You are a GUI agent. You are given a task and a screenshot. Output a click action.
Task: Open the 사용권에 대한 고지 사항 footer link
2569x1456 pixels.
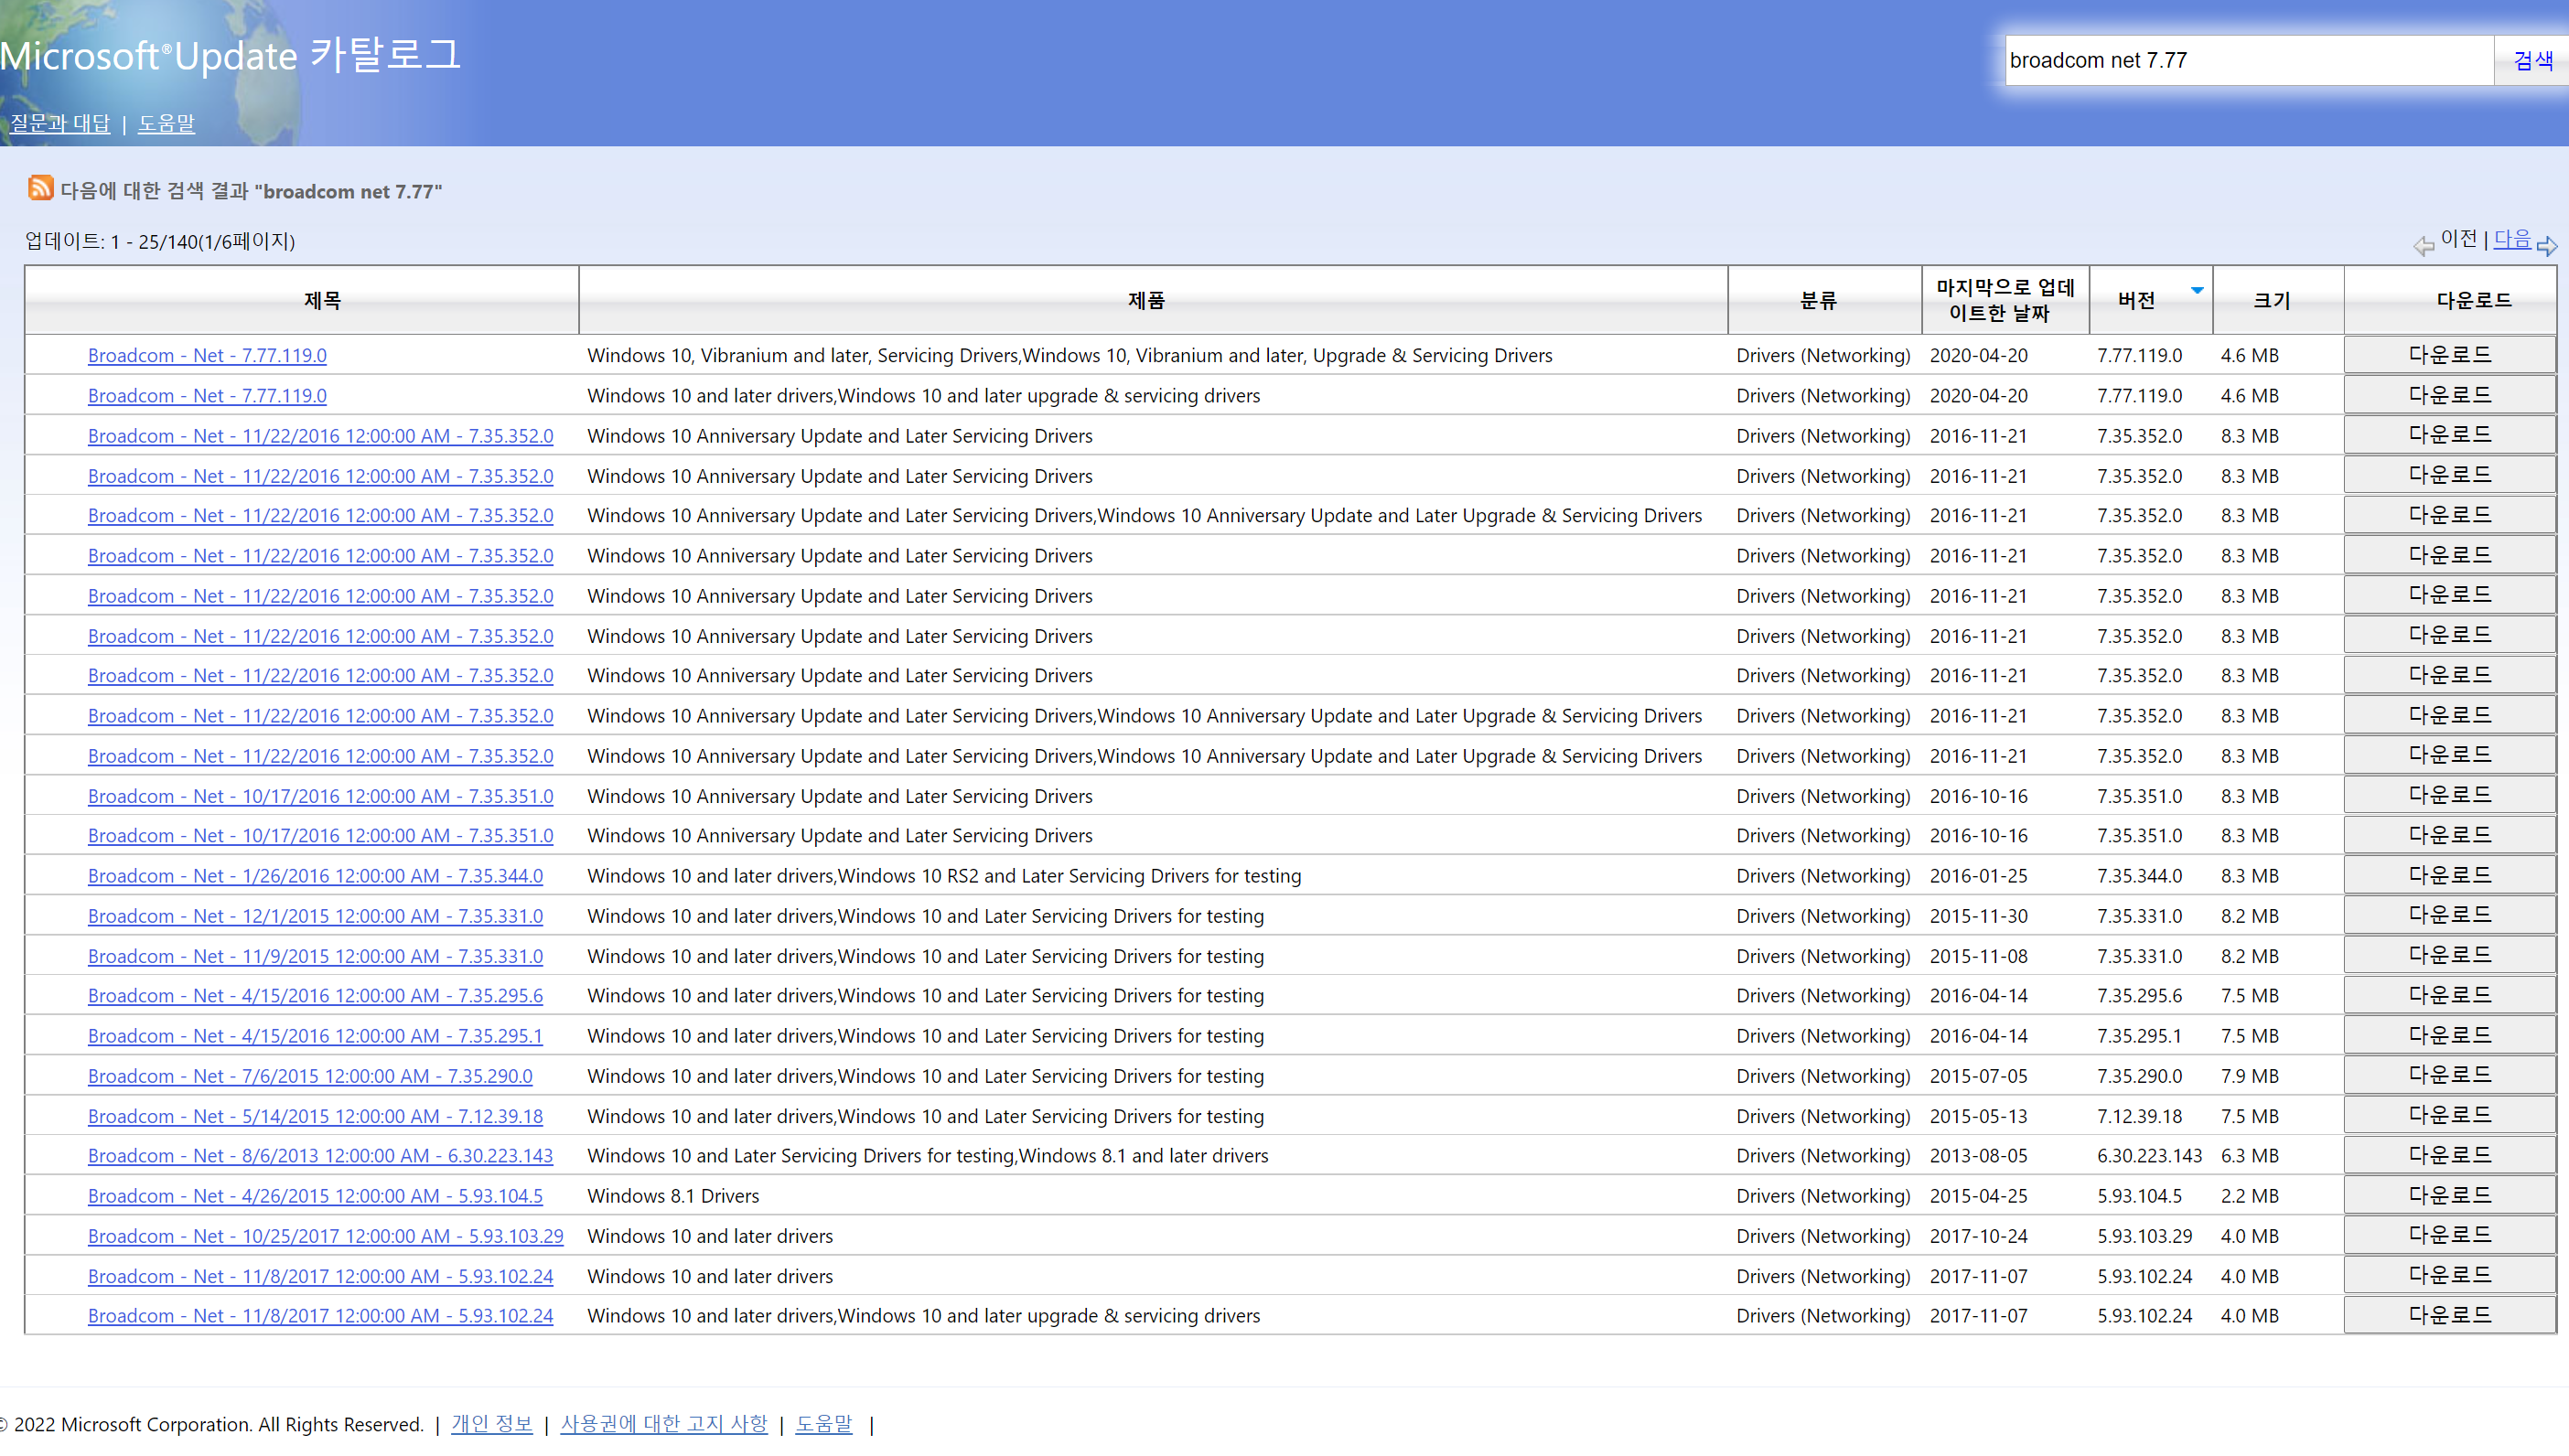pos(663,1423)
